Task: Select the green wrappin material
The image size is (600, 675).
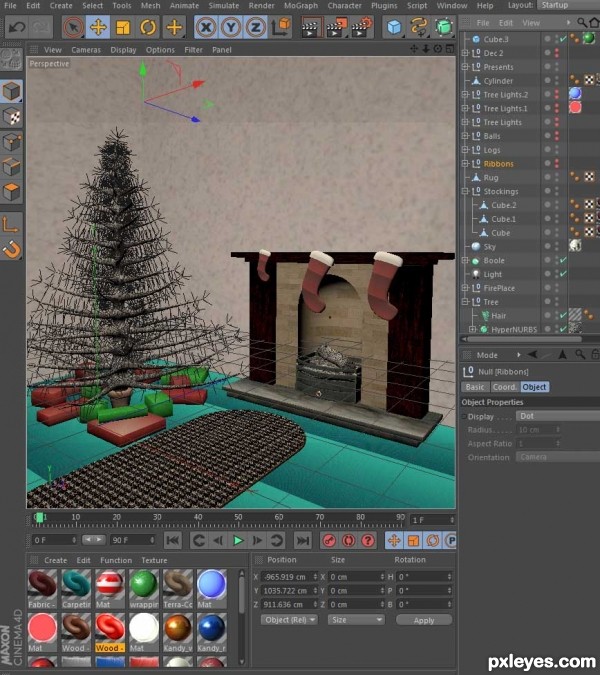Action: 144,588
